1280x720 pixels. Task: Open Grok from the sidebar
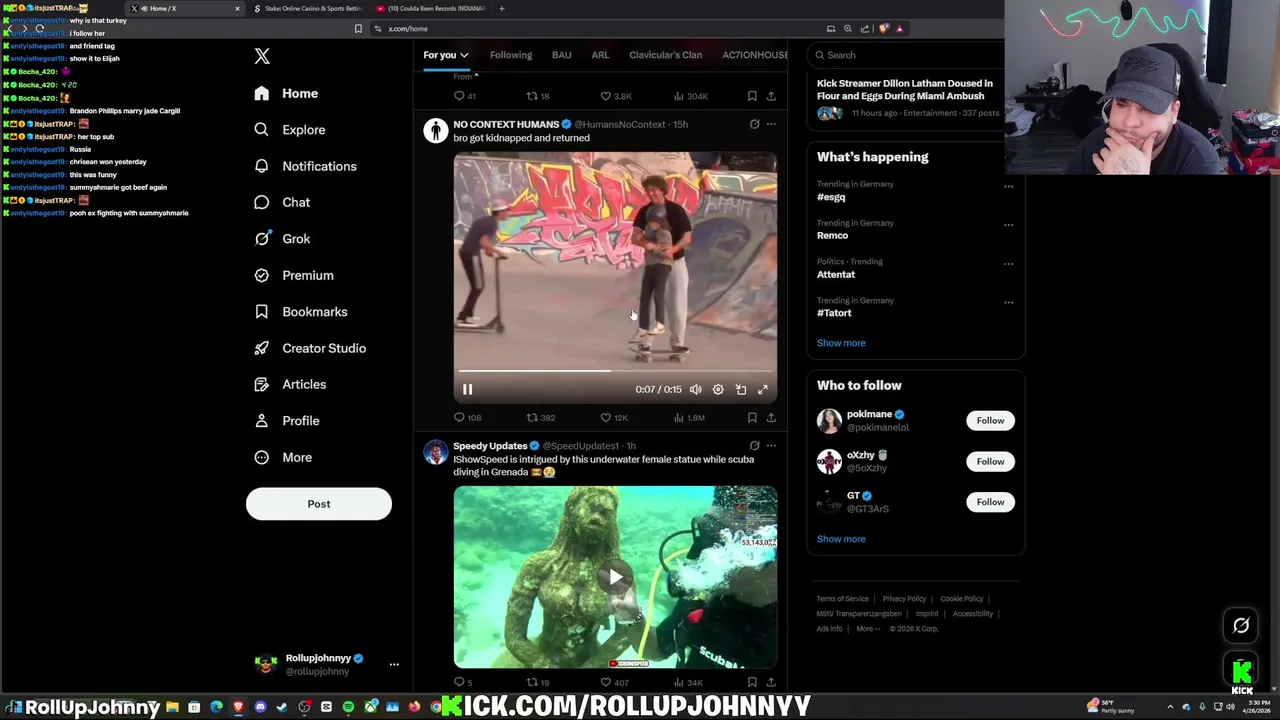tap(282, 239)
